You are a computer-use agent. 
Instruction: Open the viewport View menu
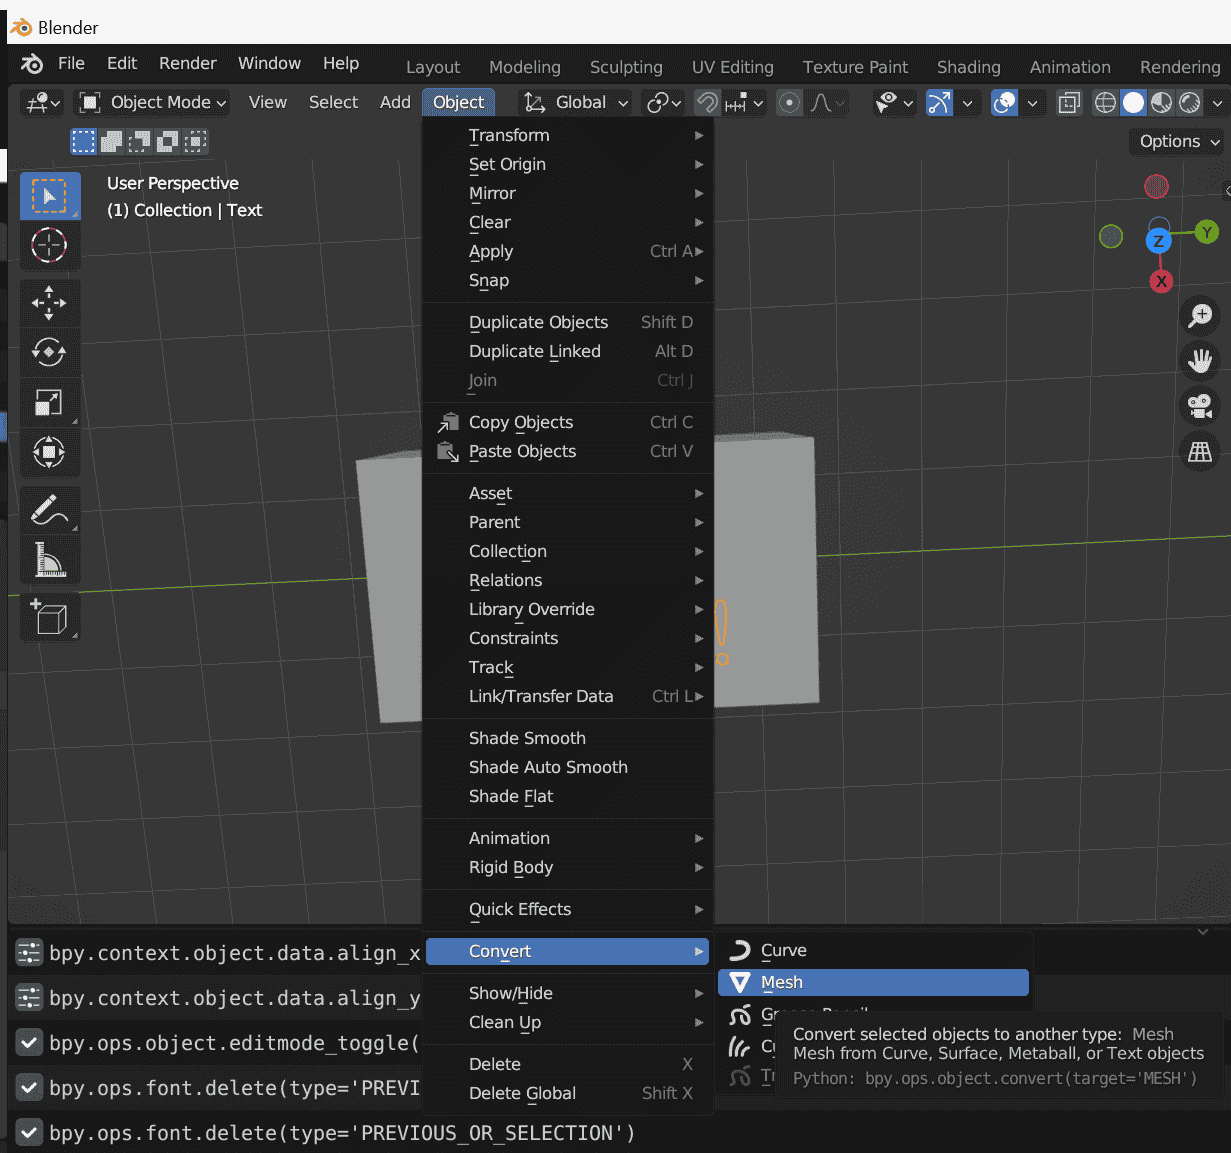pos(267,102)
